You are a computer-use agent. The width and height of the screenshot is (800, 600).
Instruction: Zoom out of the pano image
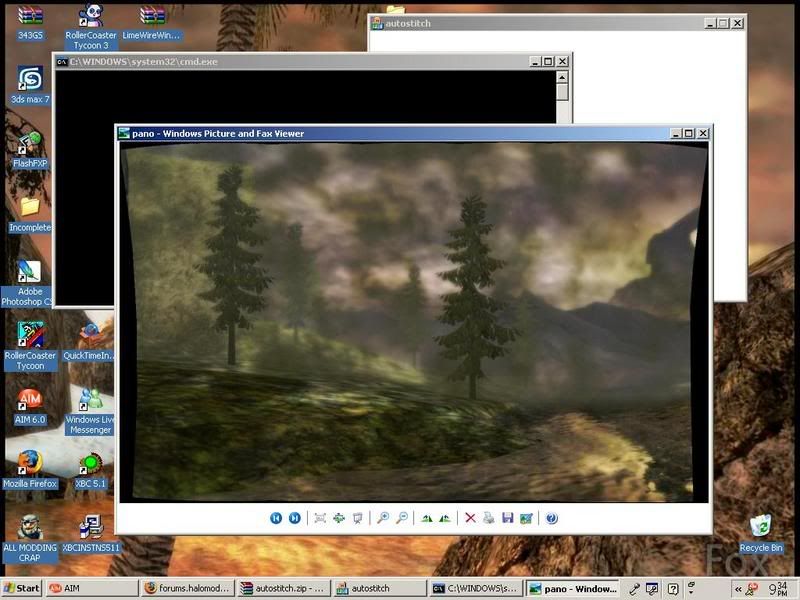(x=402, y=518)
